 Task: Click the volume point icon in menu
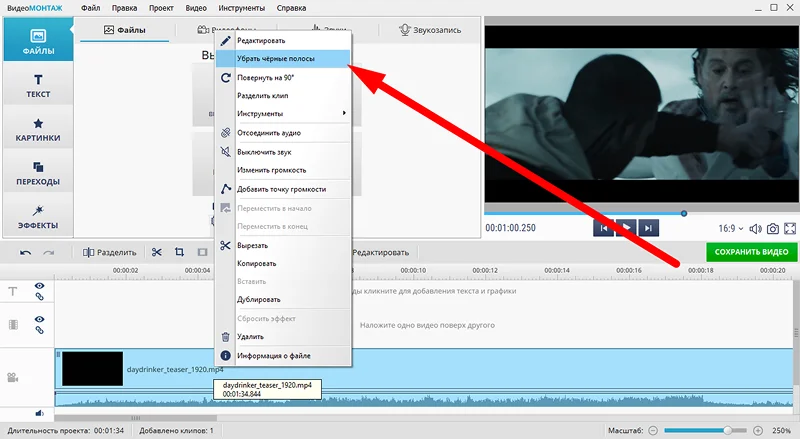tap(226, 189)
